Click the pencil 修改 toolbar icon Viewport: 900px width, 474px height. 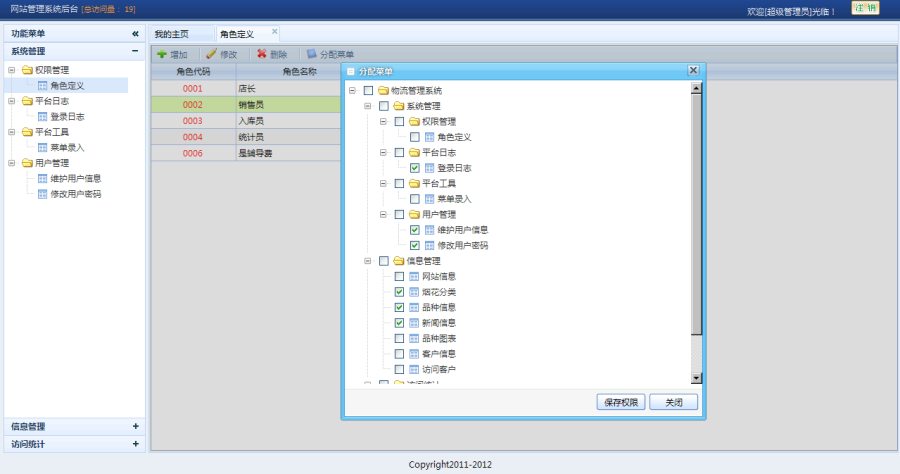pyautogui.click(x=211, y=54)
